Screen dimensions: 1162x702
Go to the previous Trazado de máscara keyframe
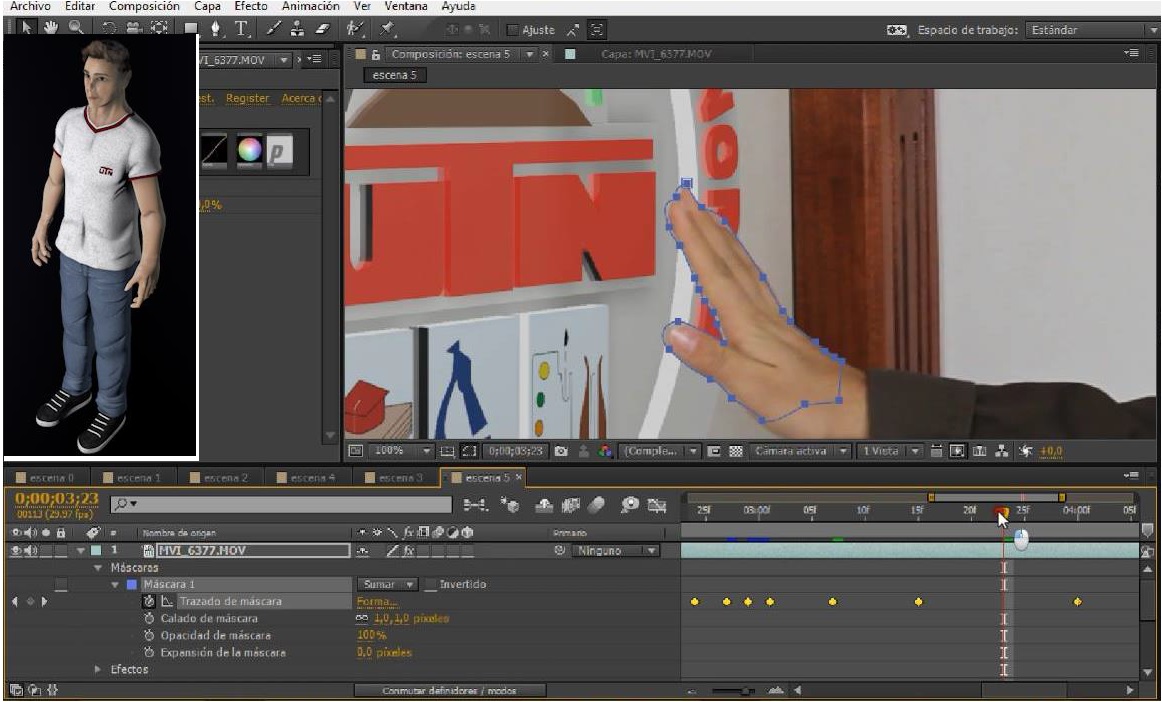pos(16,601)
